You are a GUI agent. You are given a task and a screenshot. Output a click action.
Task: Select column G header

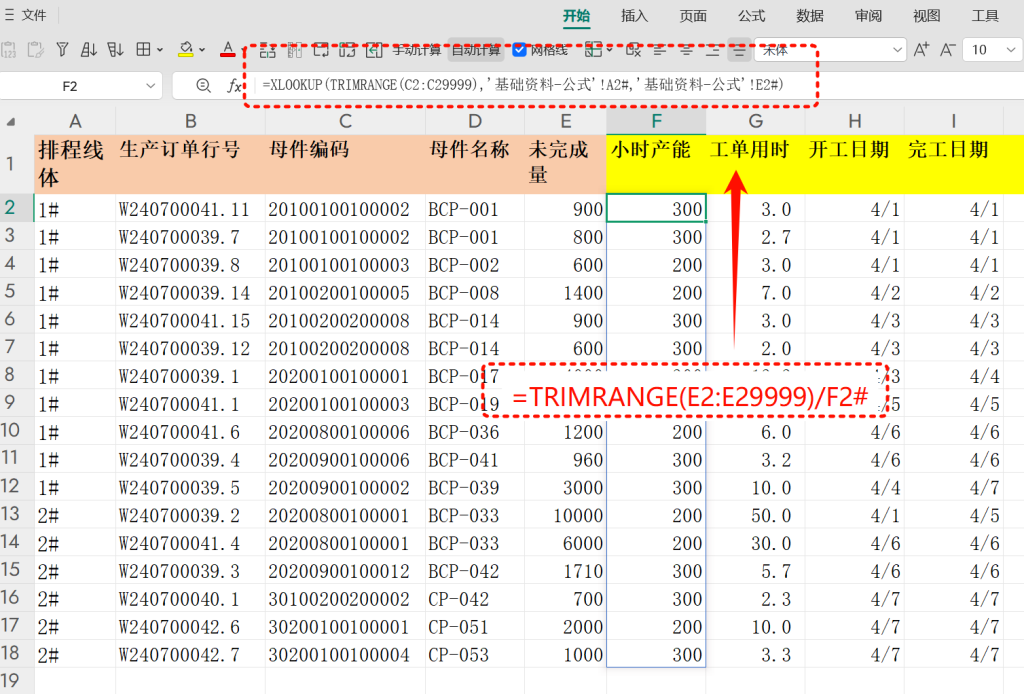756,121
